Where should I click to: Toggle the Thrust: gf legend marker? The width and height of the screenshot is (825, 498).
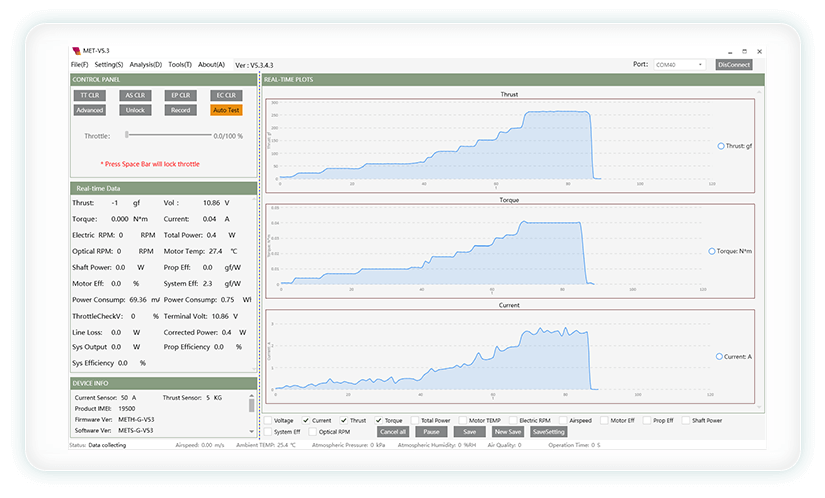click(x=721, y=146)
